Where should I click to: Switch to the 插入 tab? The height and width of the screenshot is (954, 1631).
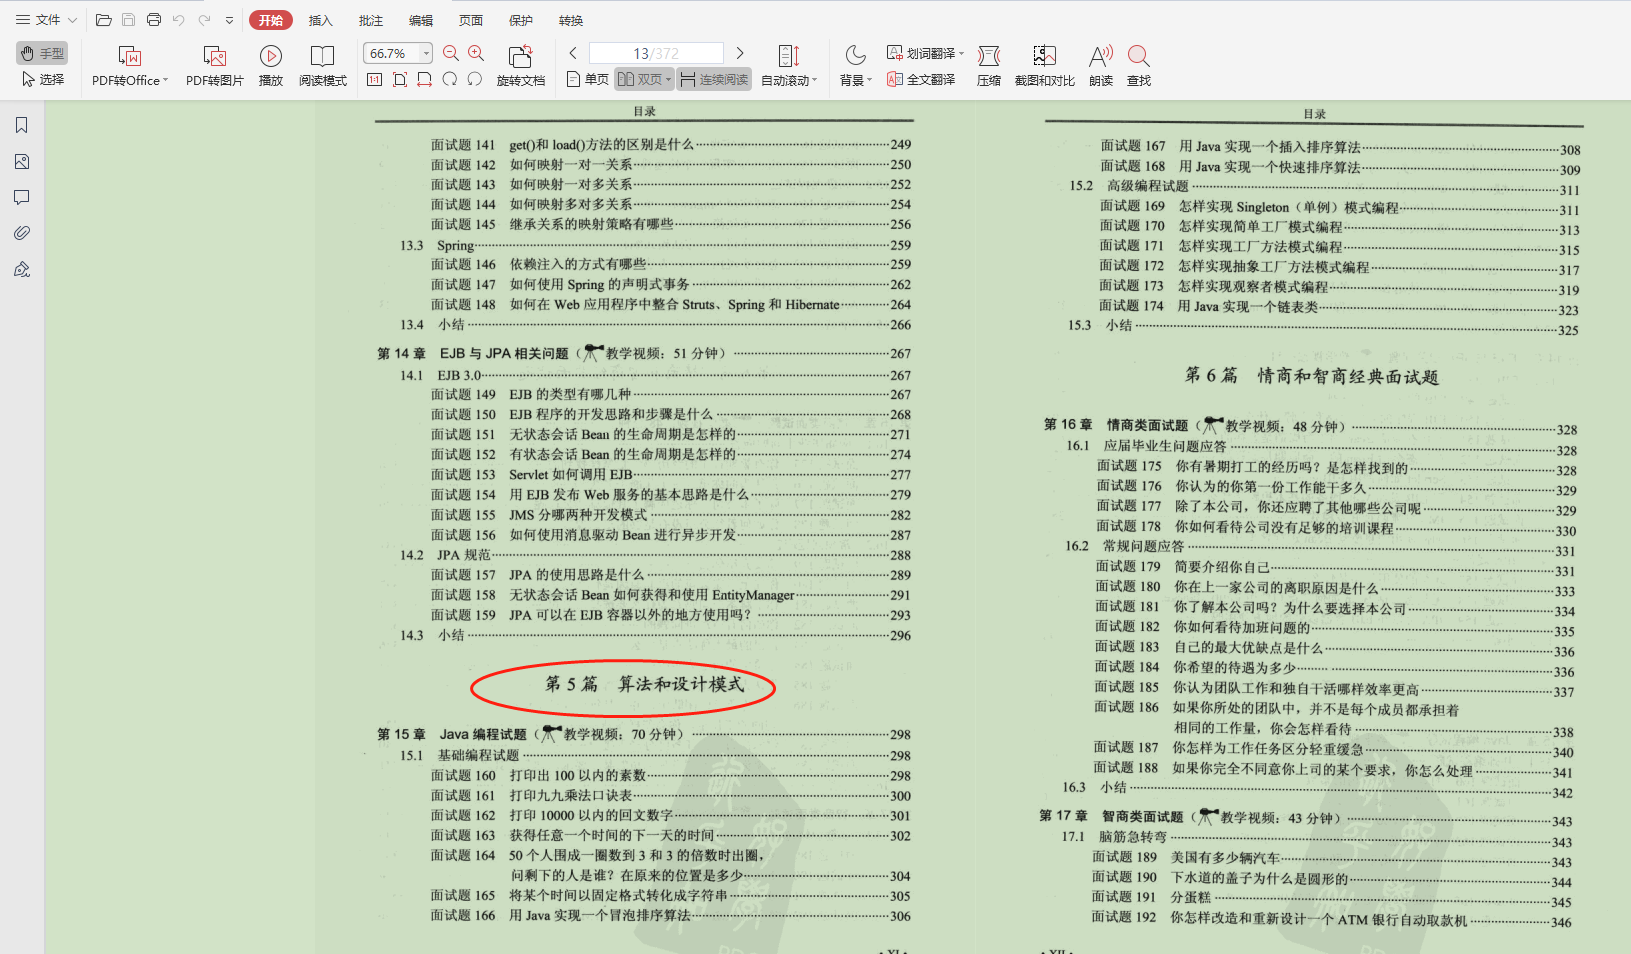click(x=320, y=20)
